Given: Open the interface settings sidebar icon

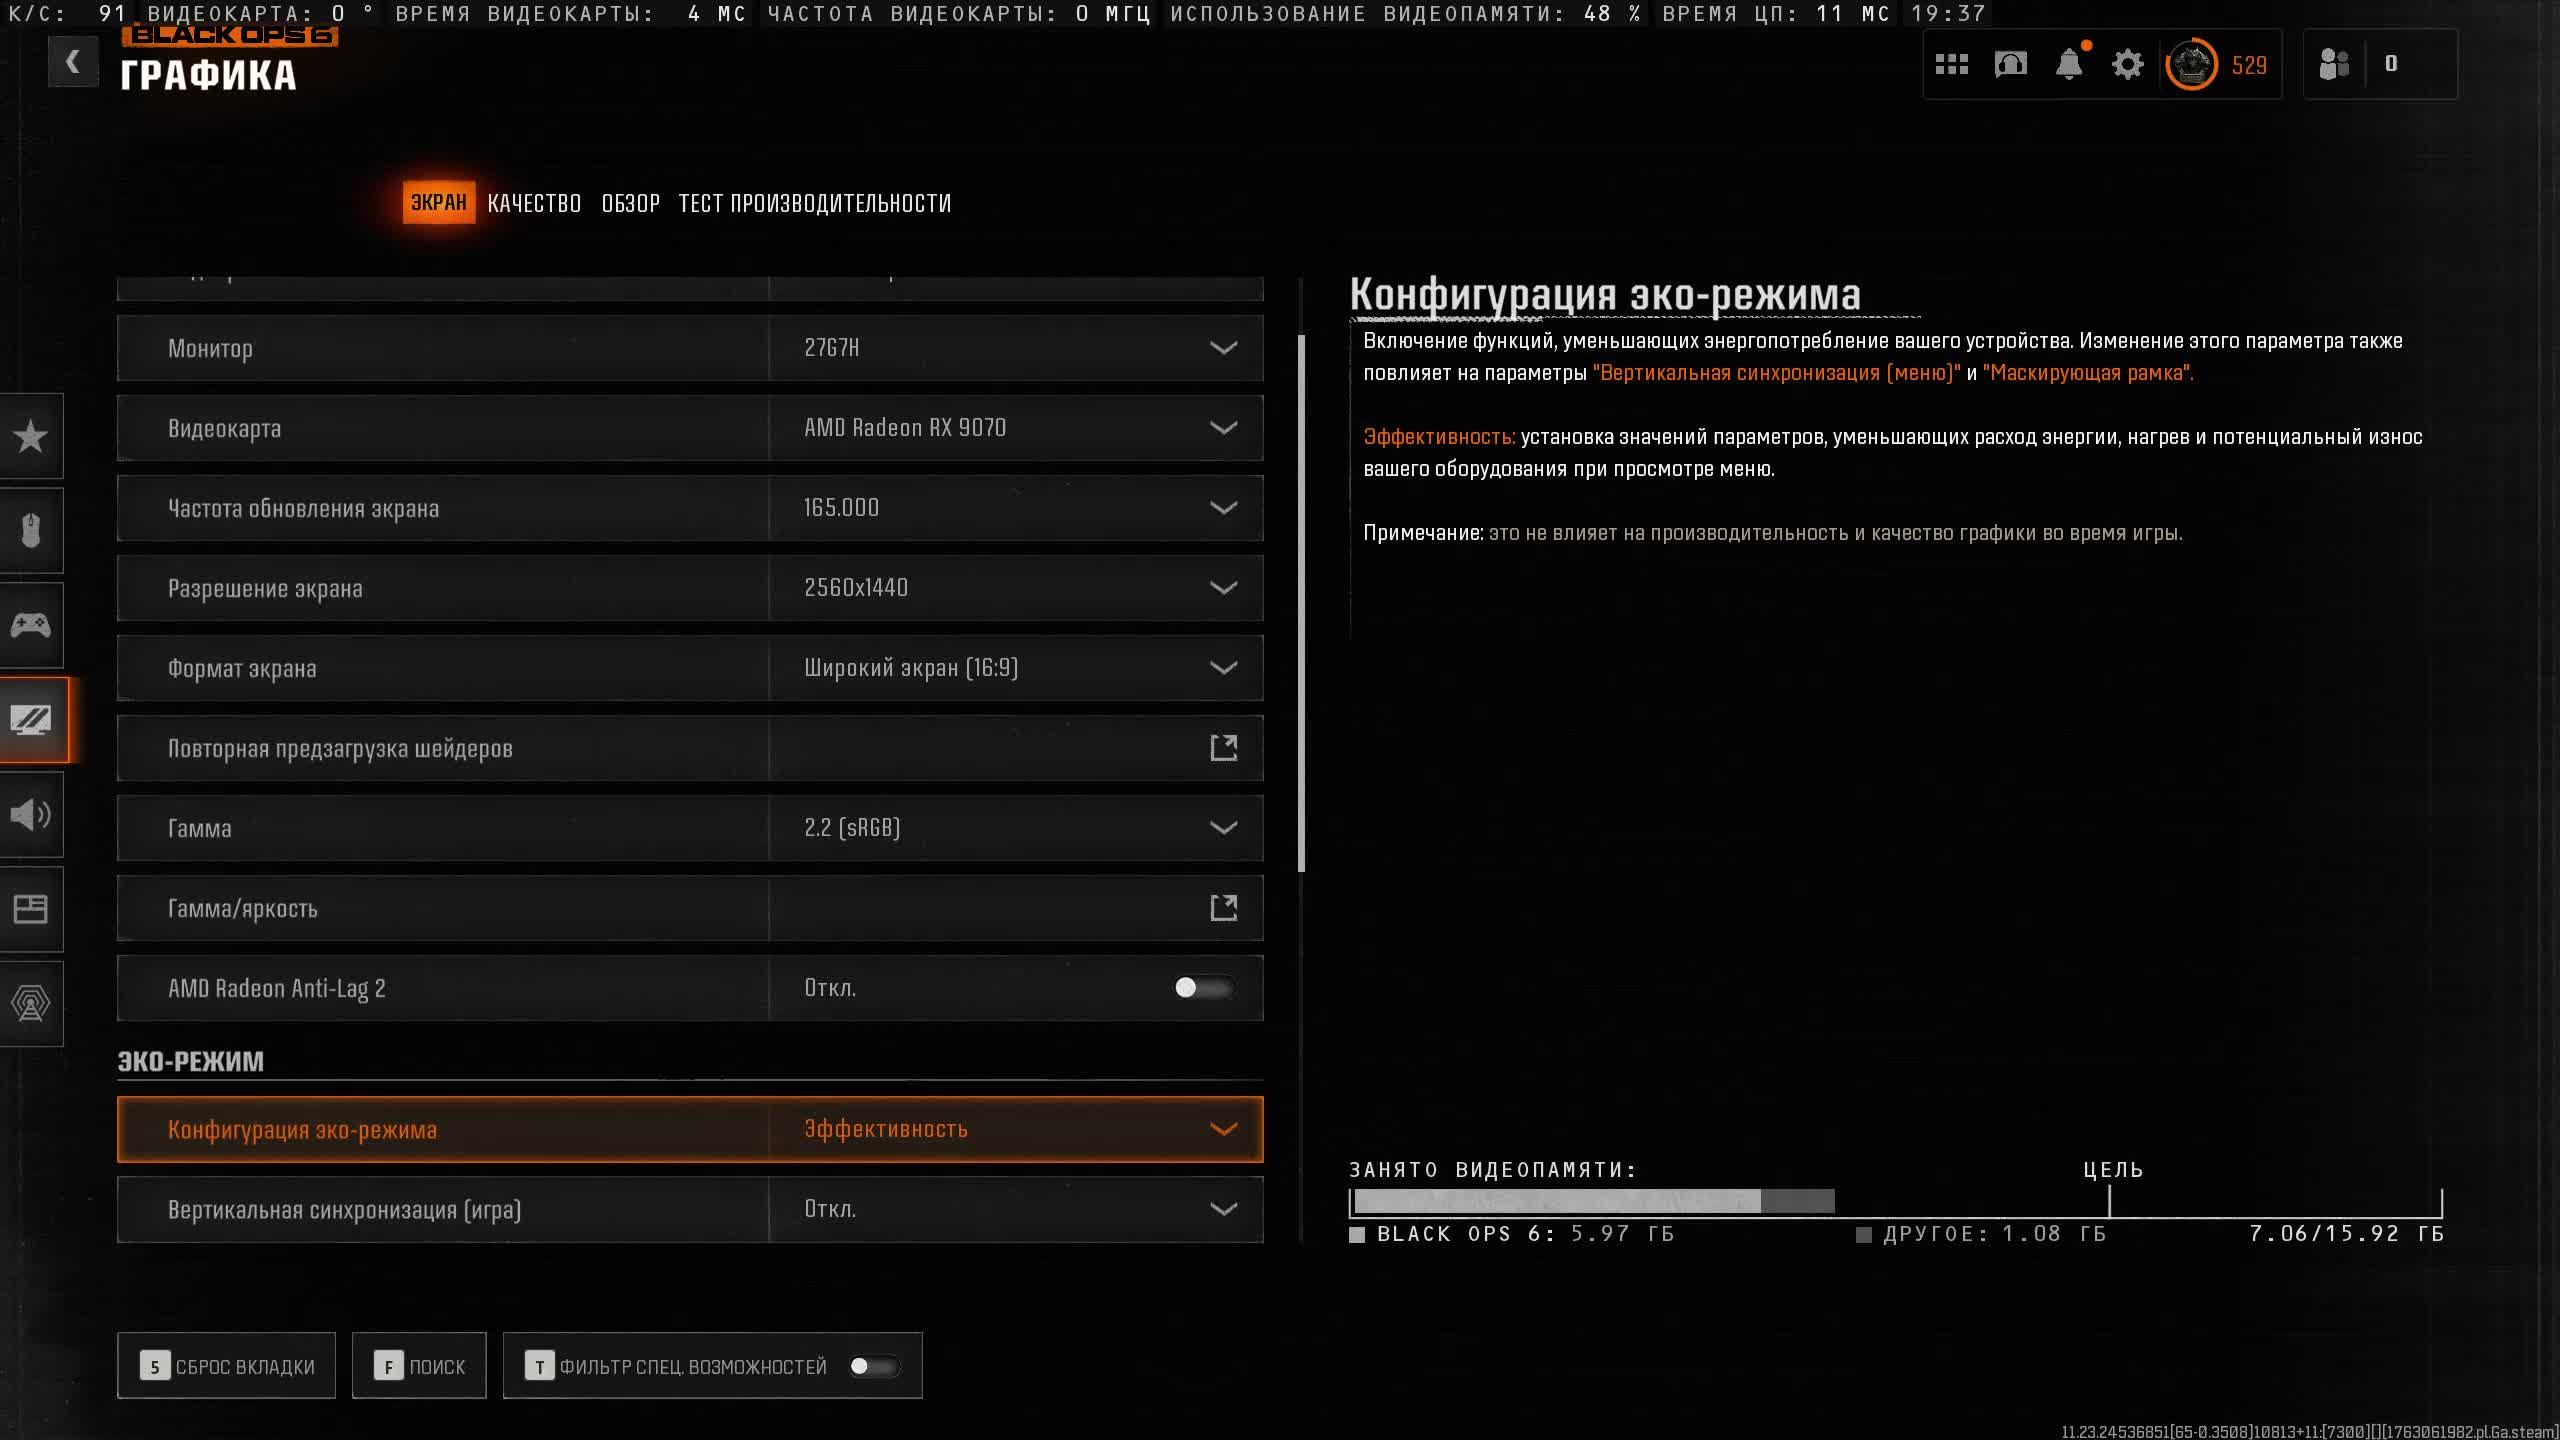Looking at the screenshot, I should click(x=31, y=909).
